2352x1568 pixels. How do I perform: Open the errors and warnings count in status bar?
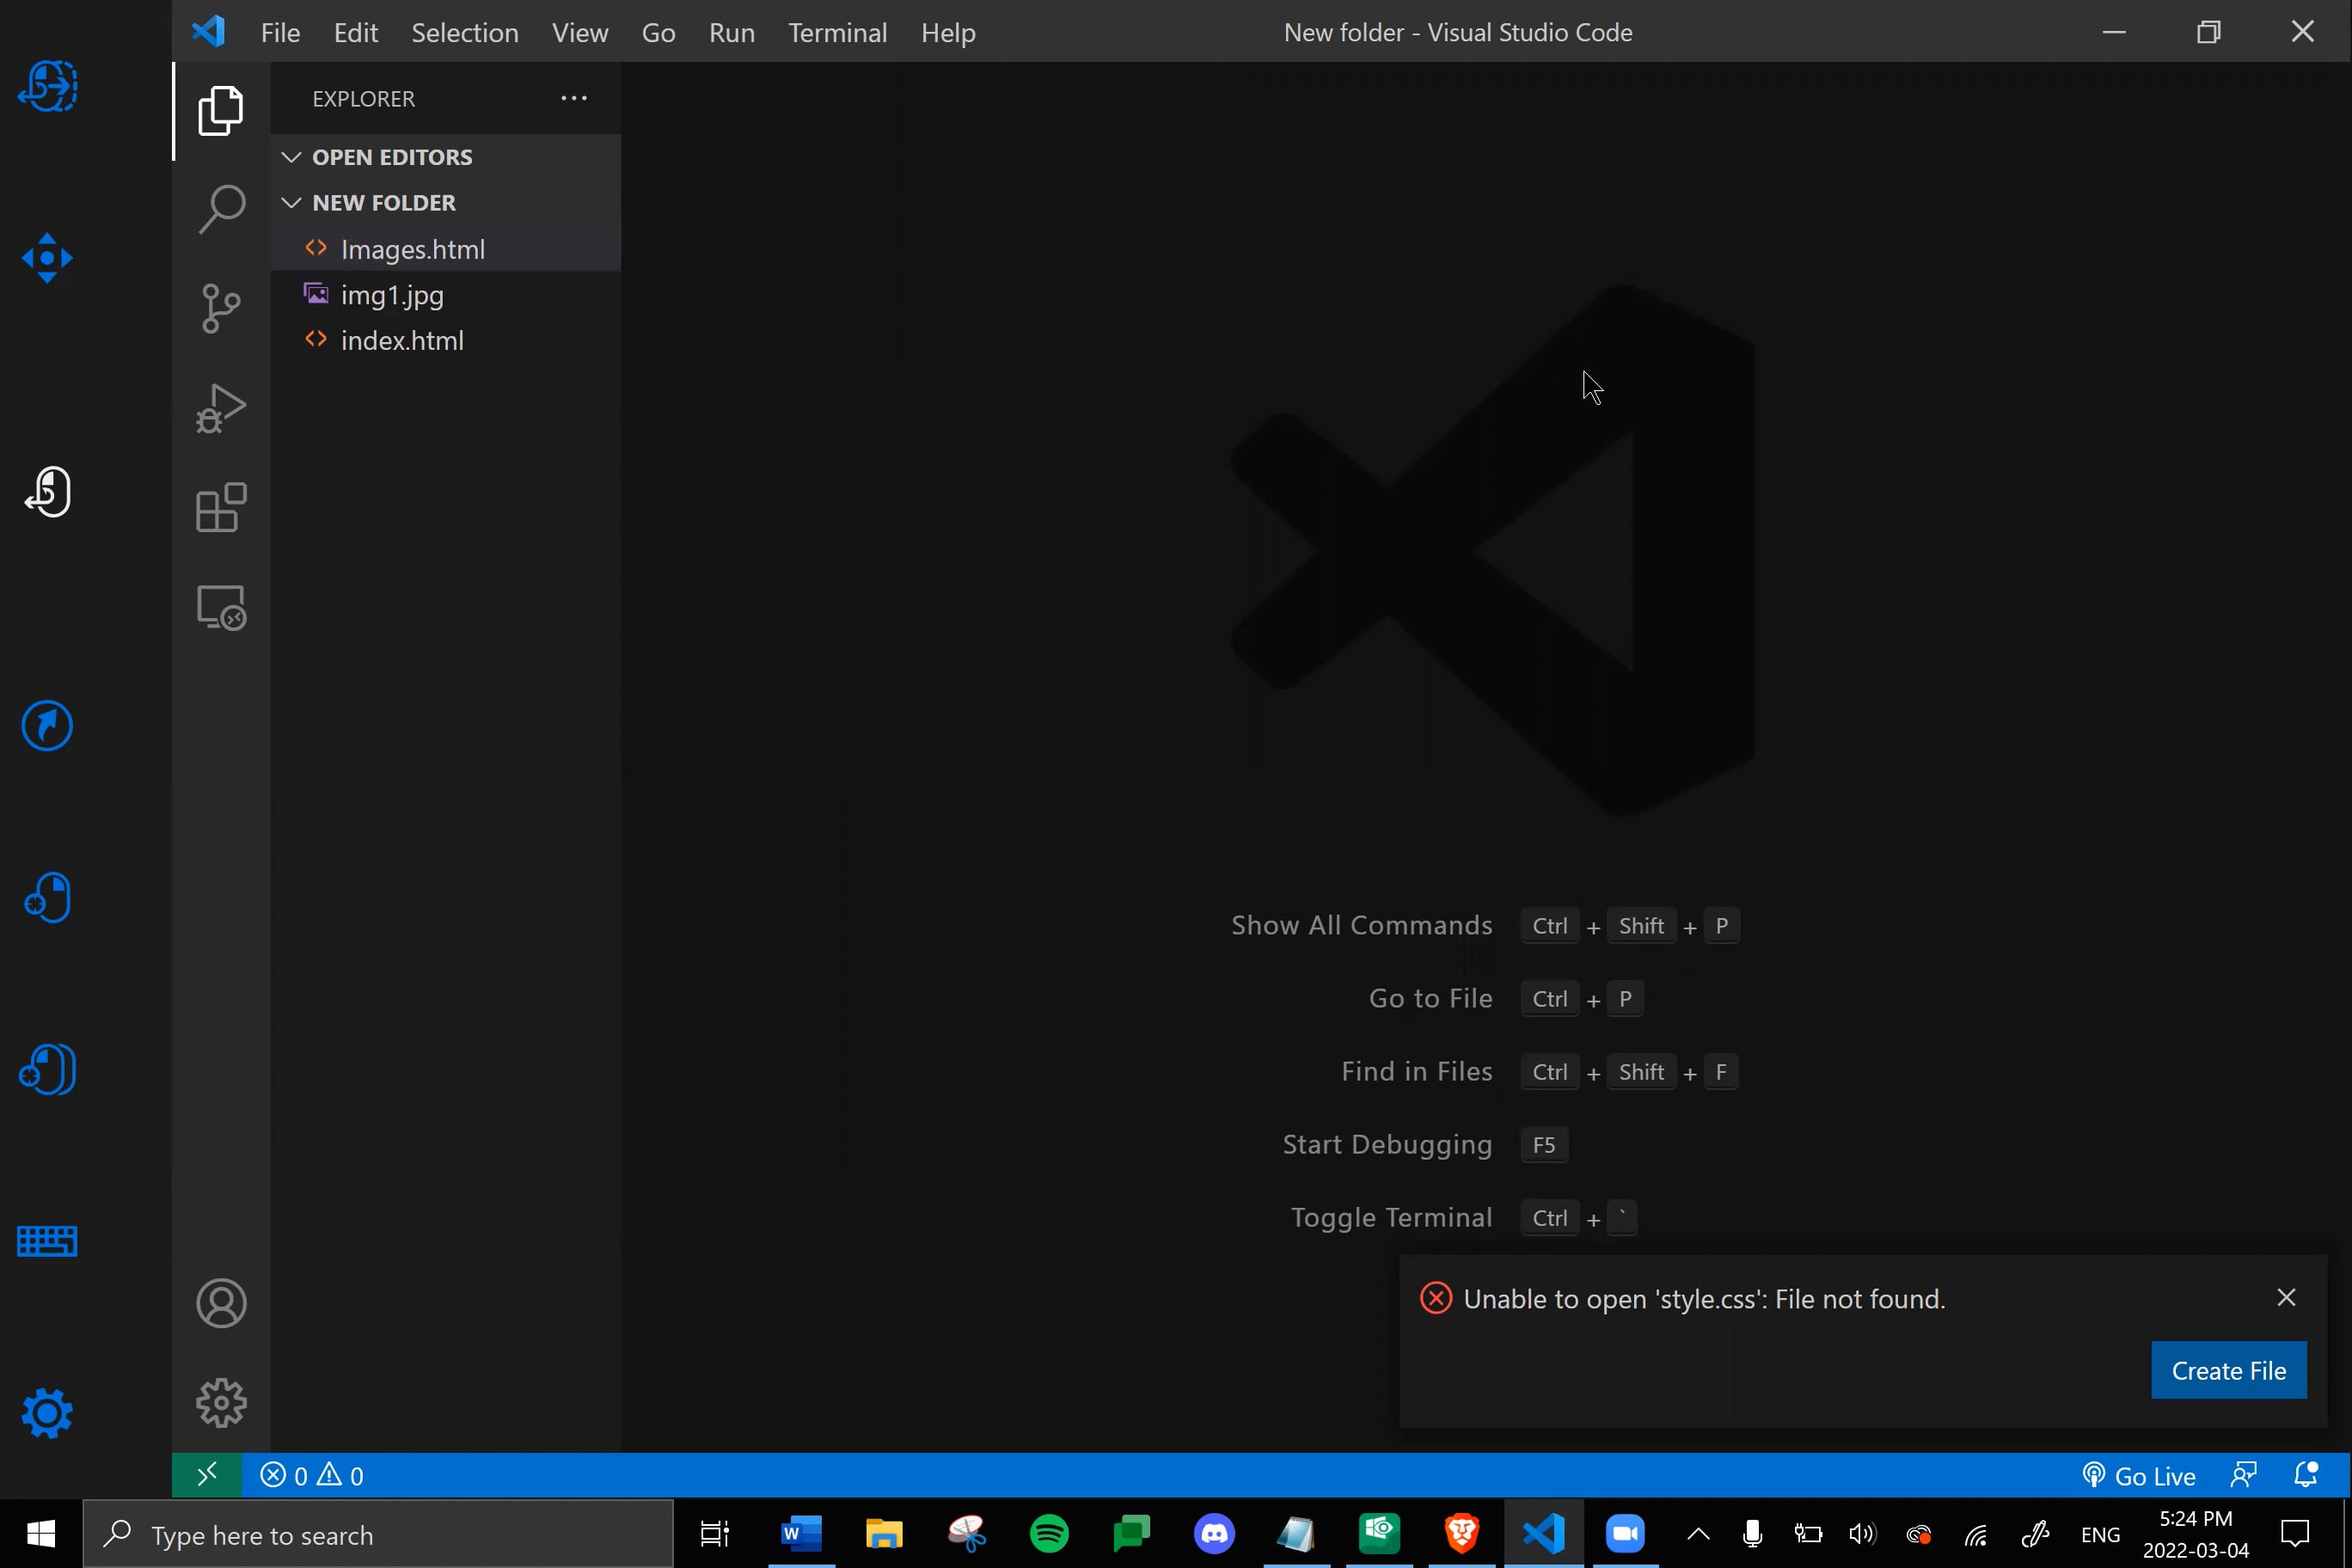[312, 1475]
